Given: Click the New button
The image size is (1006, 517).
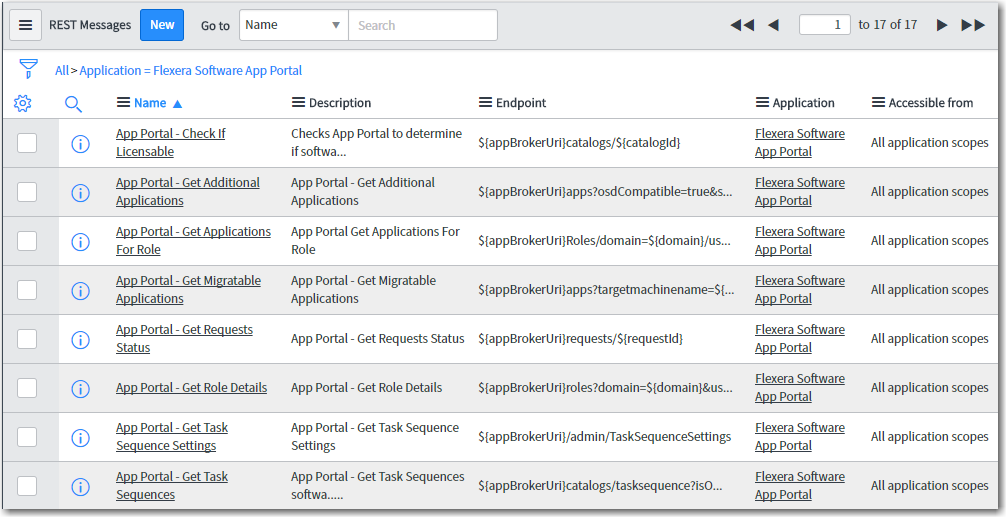Looking at the screenshot, I should [x=162, y=25].
